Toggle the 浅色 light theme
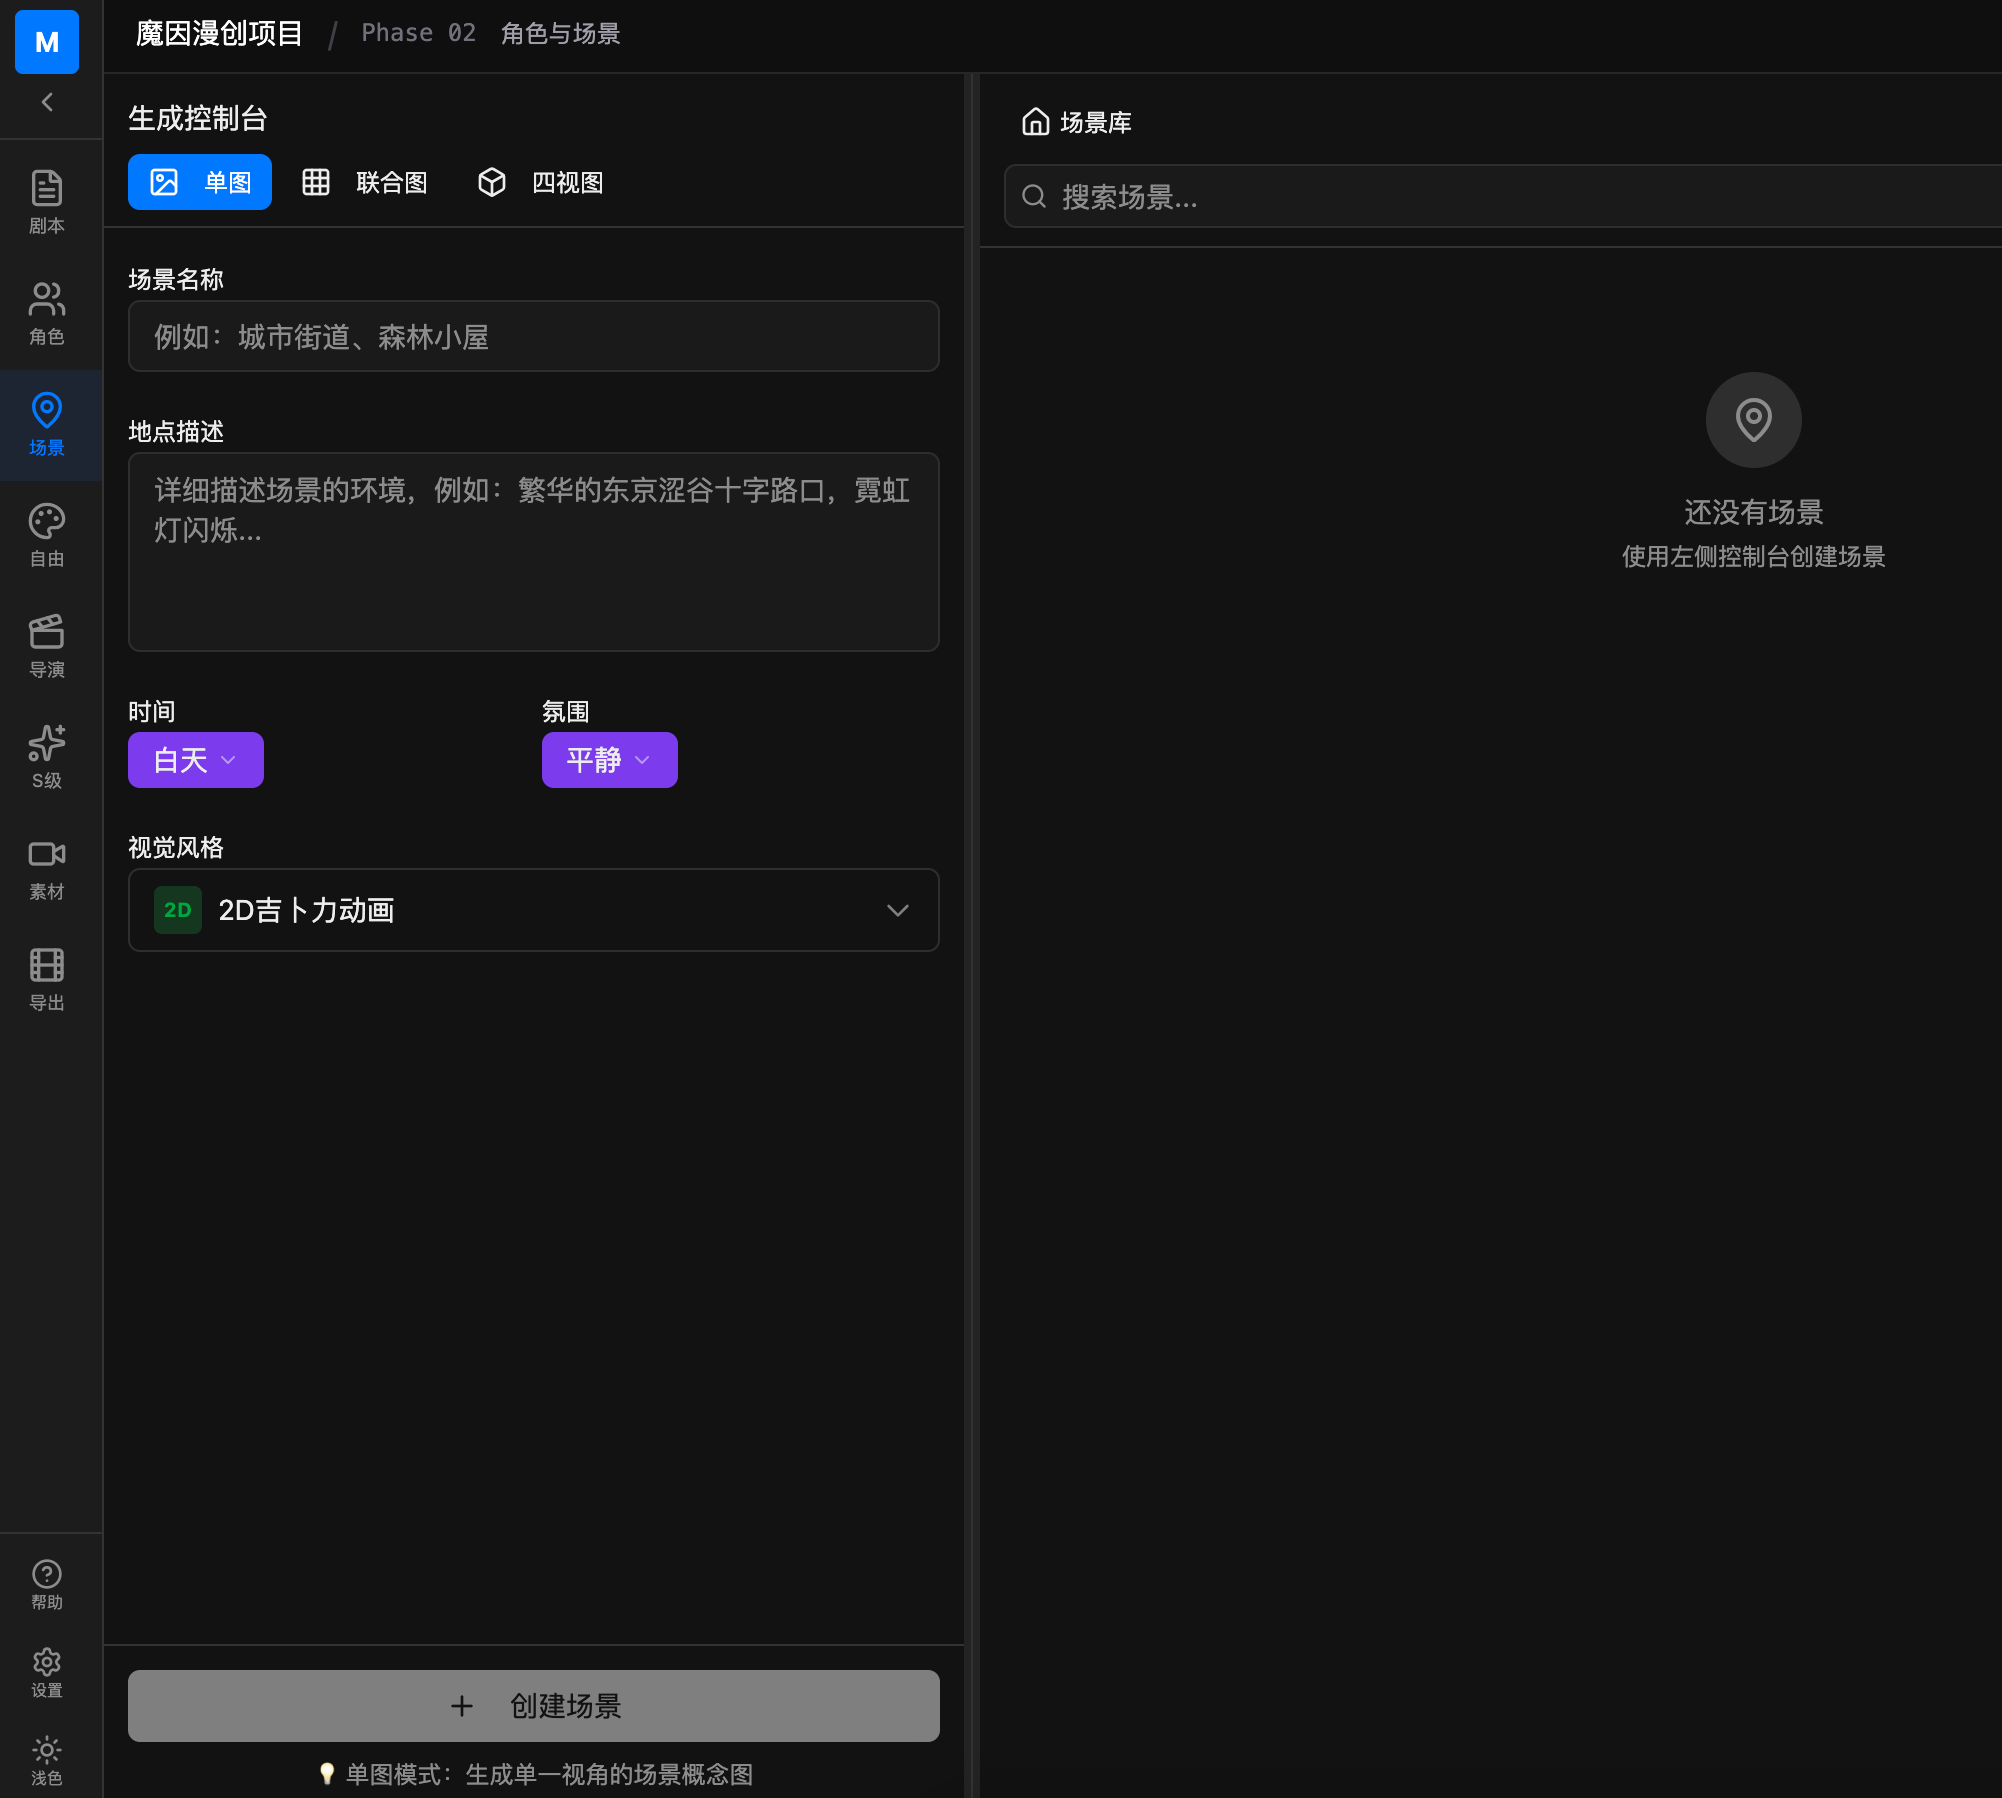2002x1798 pixels. point(47,1761)
